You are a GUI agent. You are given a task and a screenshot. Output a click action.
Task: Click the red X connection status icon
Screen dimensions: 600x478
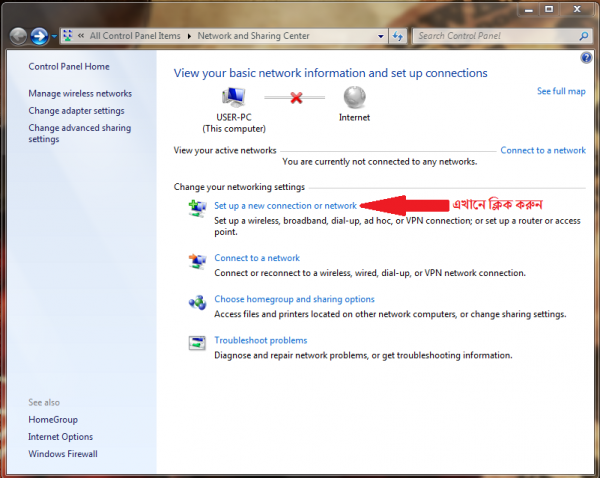point(296,98)
